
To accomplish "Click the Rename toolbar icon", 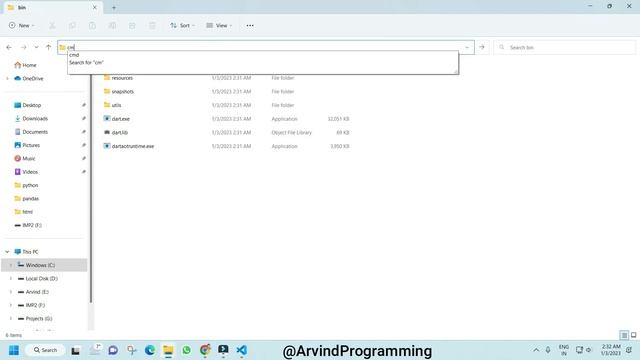I will click(112, 25).
